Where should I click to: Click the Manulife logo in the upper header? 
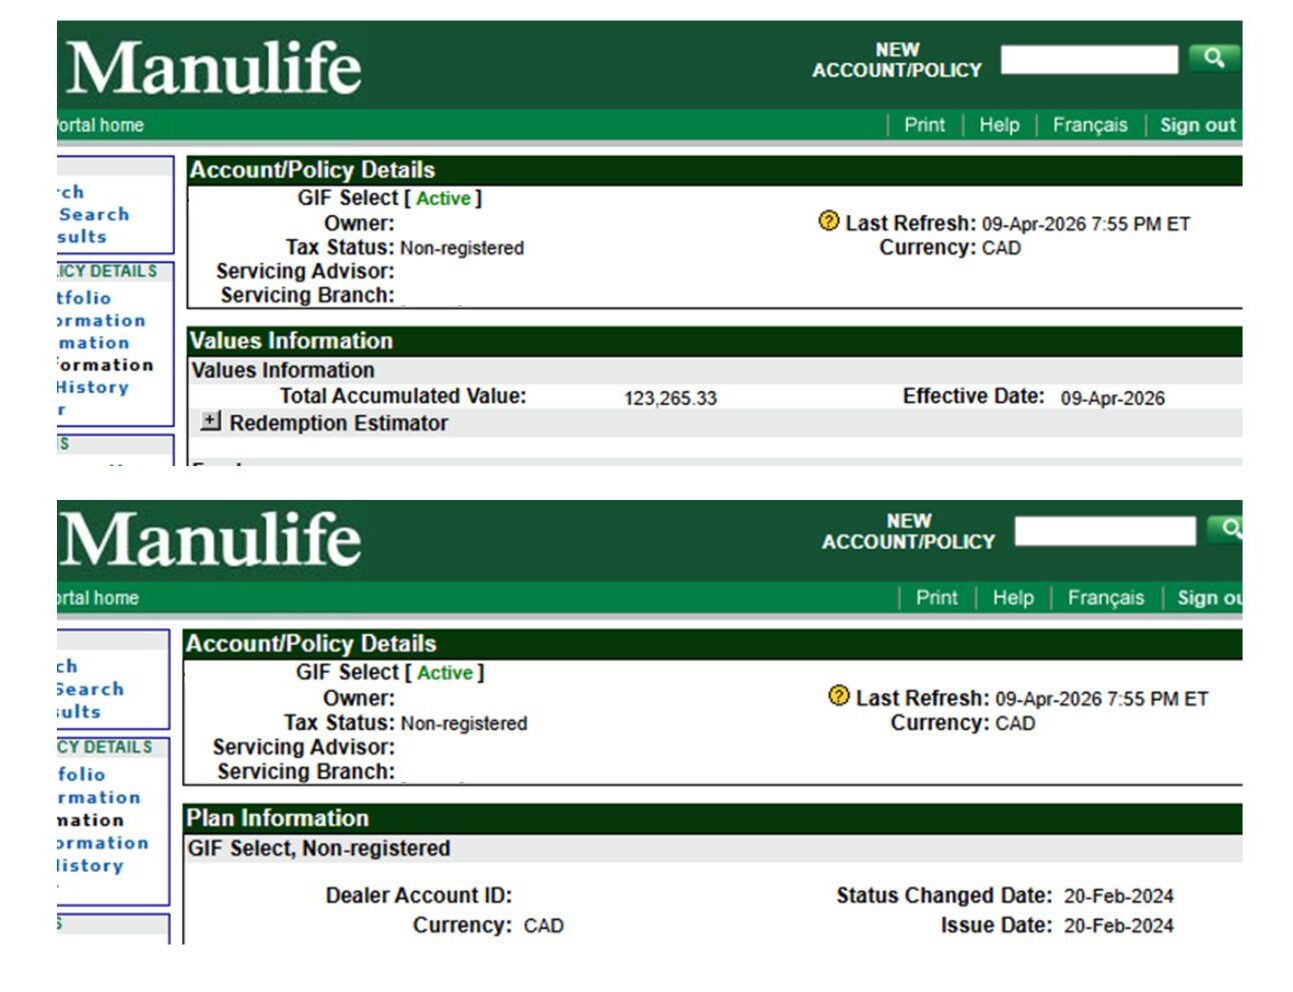tap(213, 68)
